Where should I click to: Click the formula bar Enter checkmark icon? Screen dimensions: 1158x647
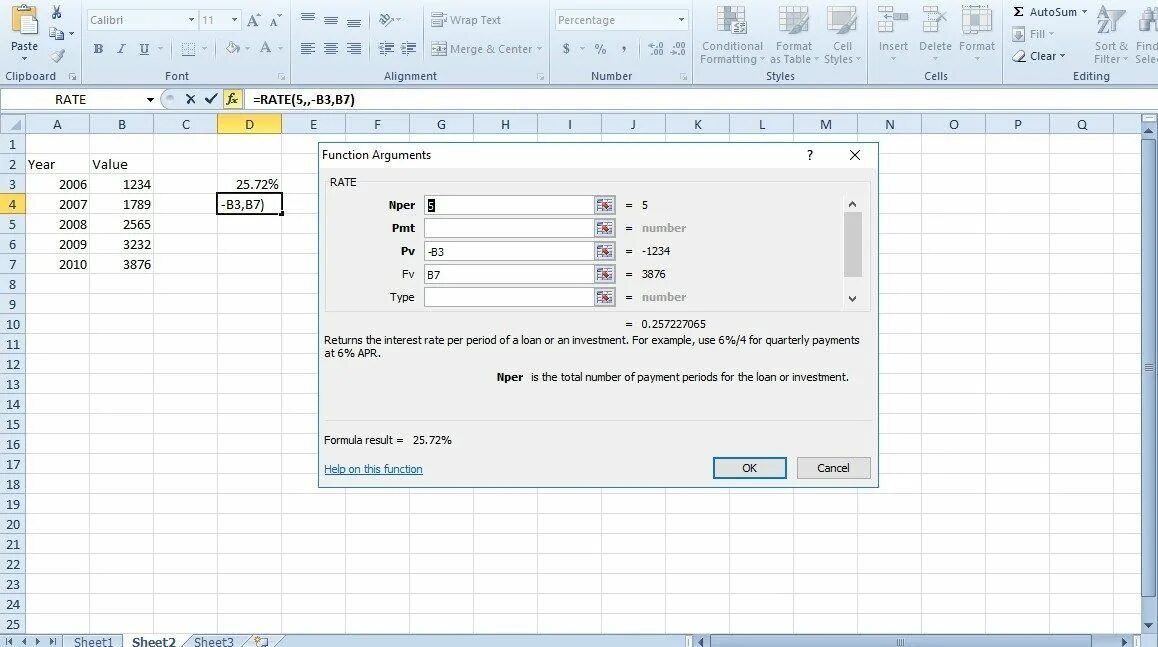click(211, 99)
